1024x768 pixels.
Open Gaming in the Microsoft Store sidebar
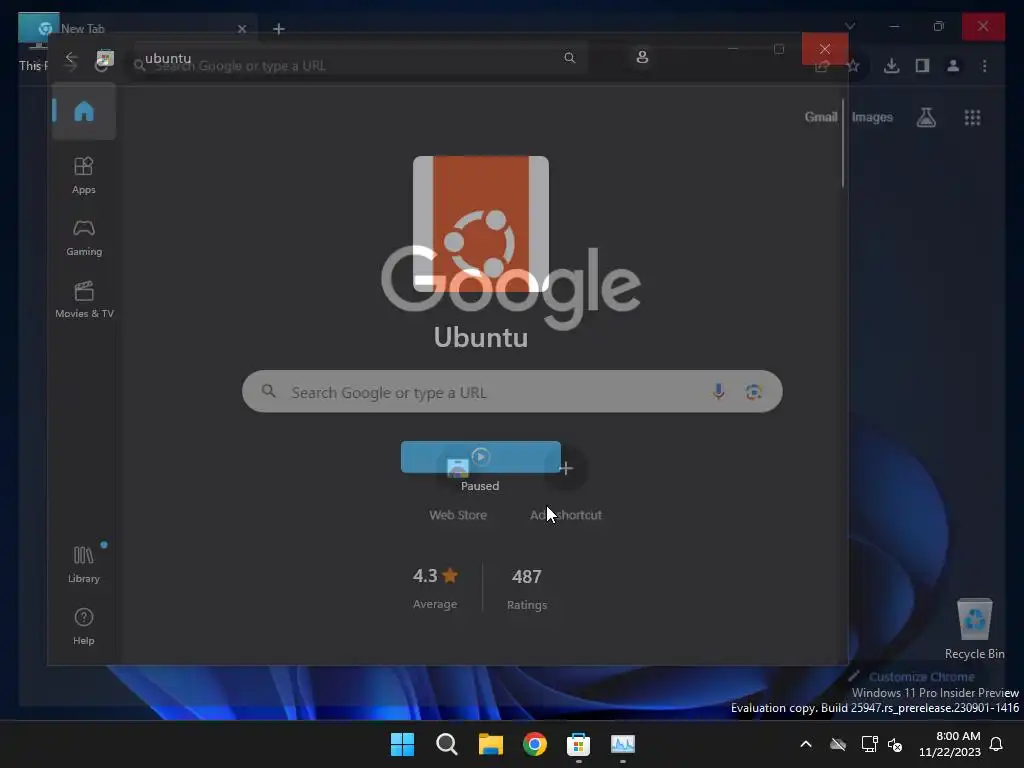click(84, 238)
